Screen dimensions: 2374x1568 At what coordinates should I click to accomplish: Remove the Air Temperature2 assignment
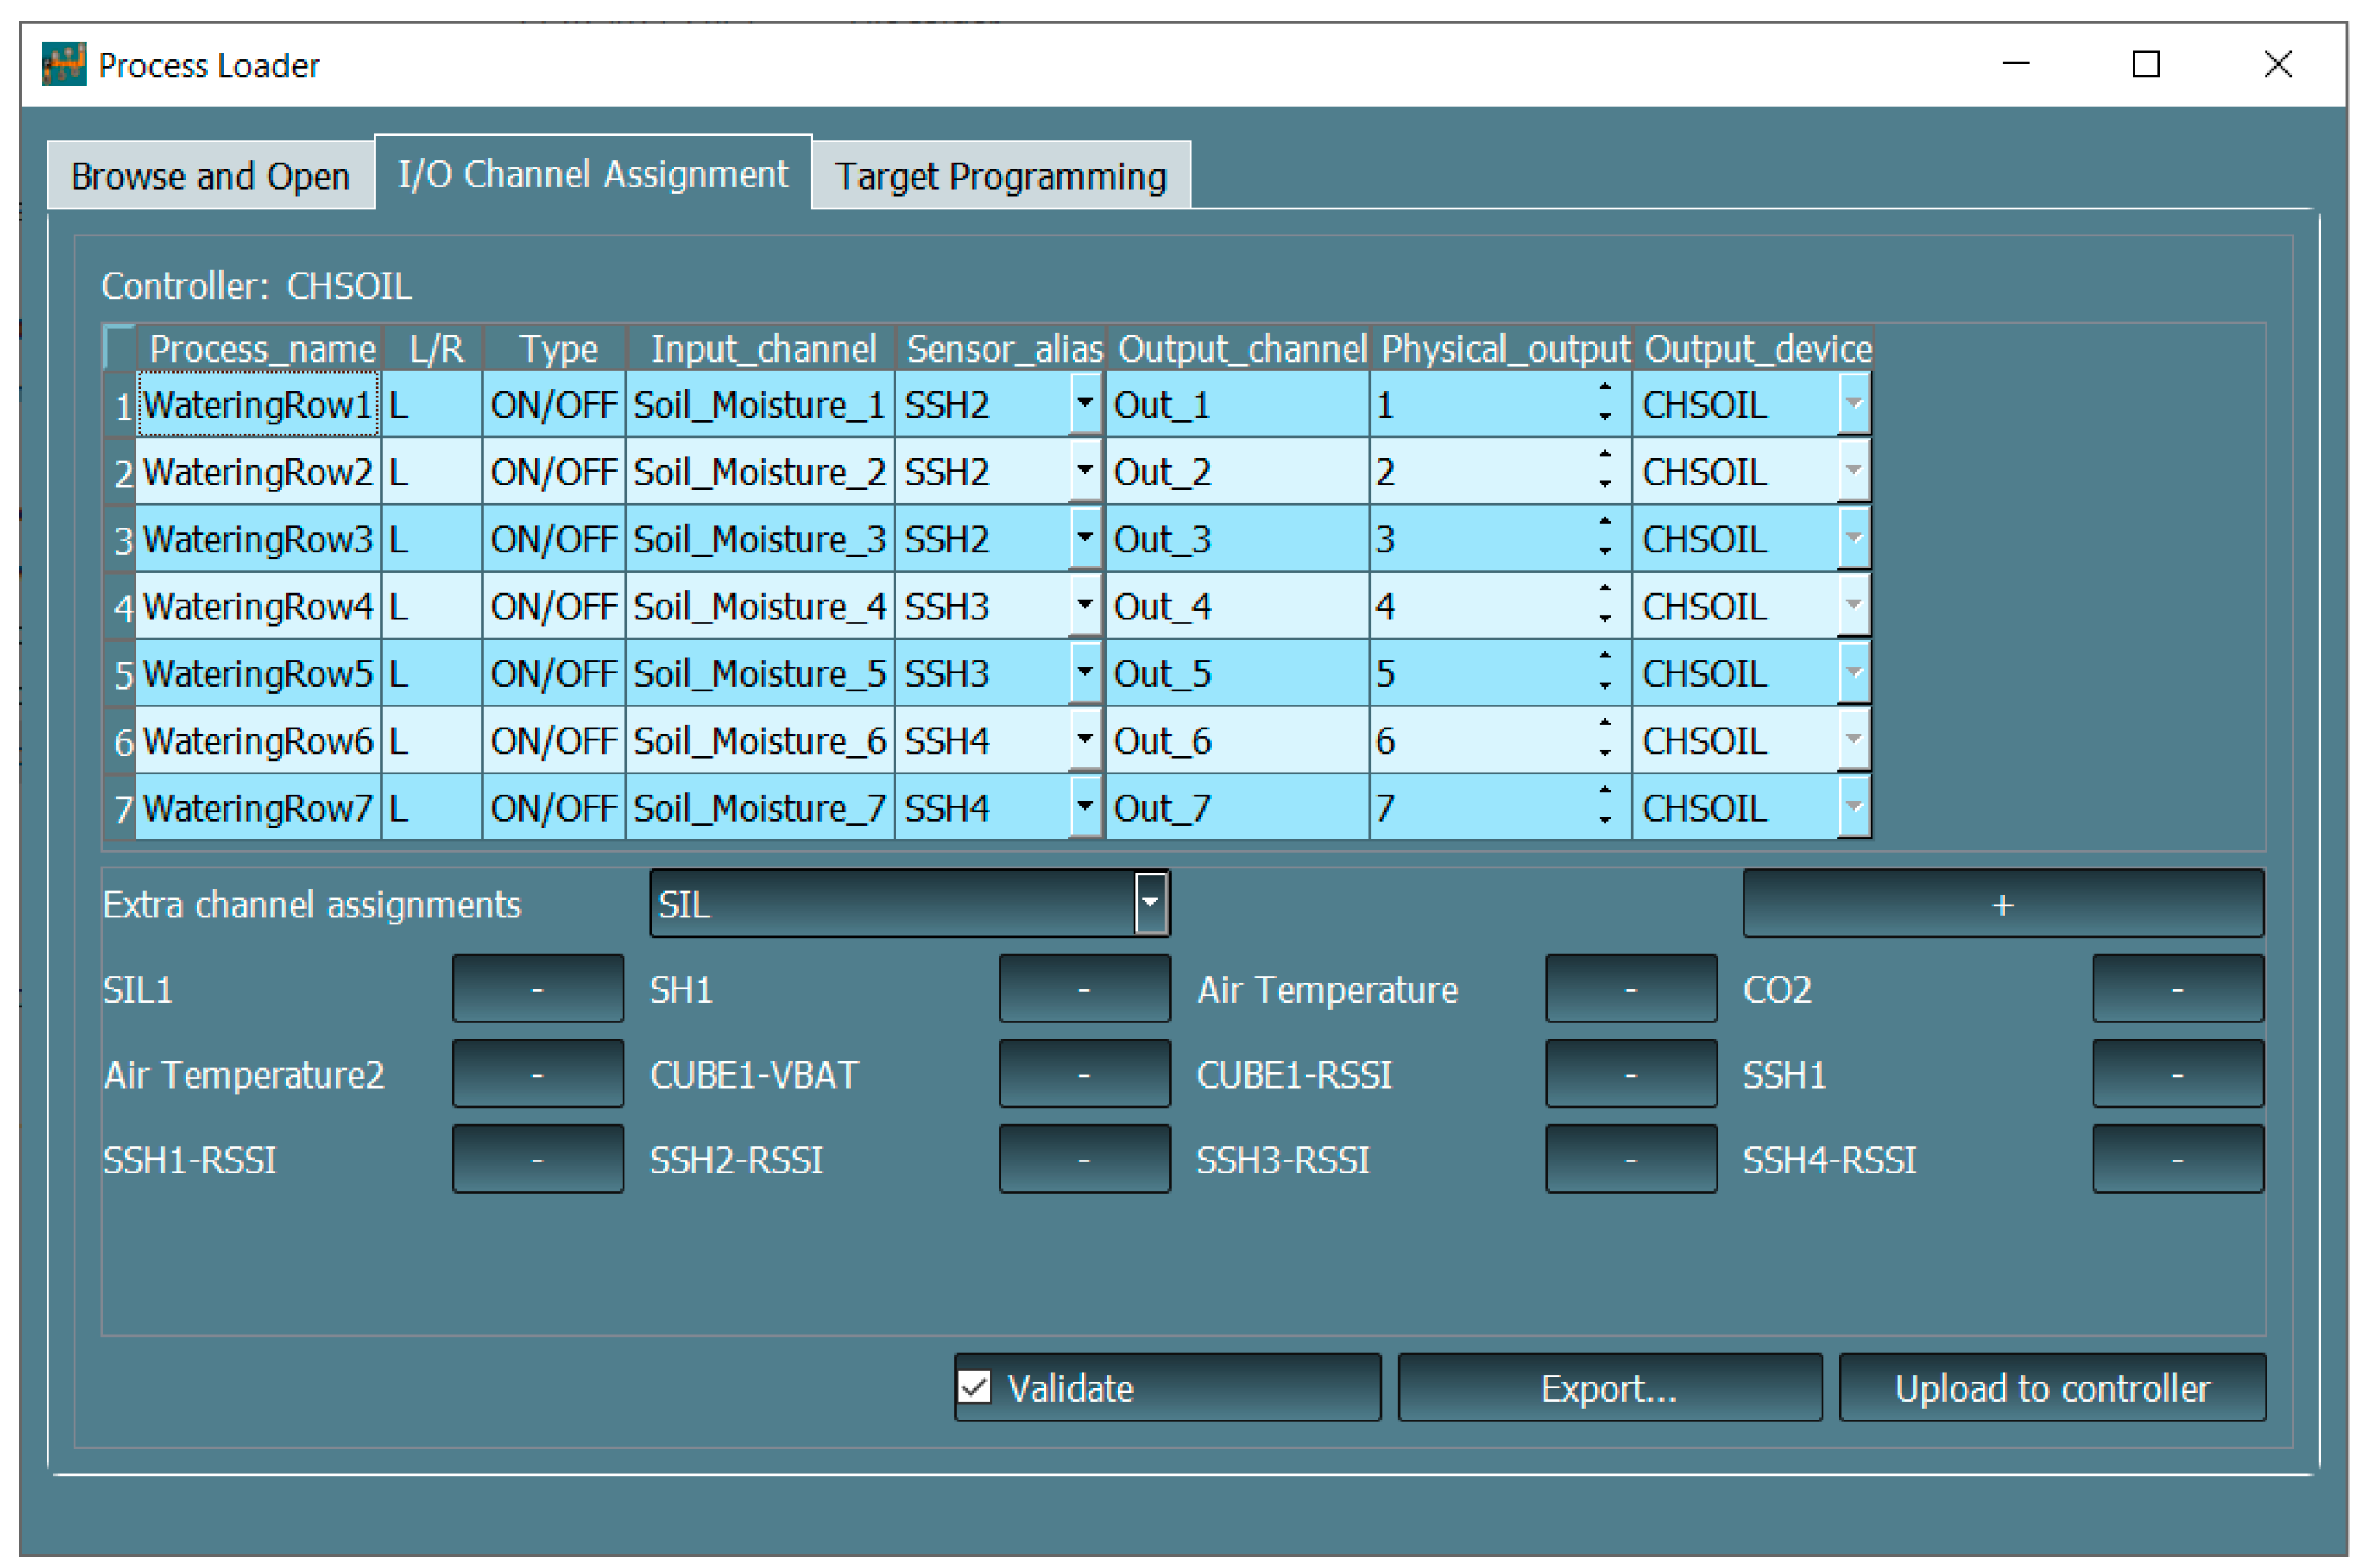coord(537,1074)
